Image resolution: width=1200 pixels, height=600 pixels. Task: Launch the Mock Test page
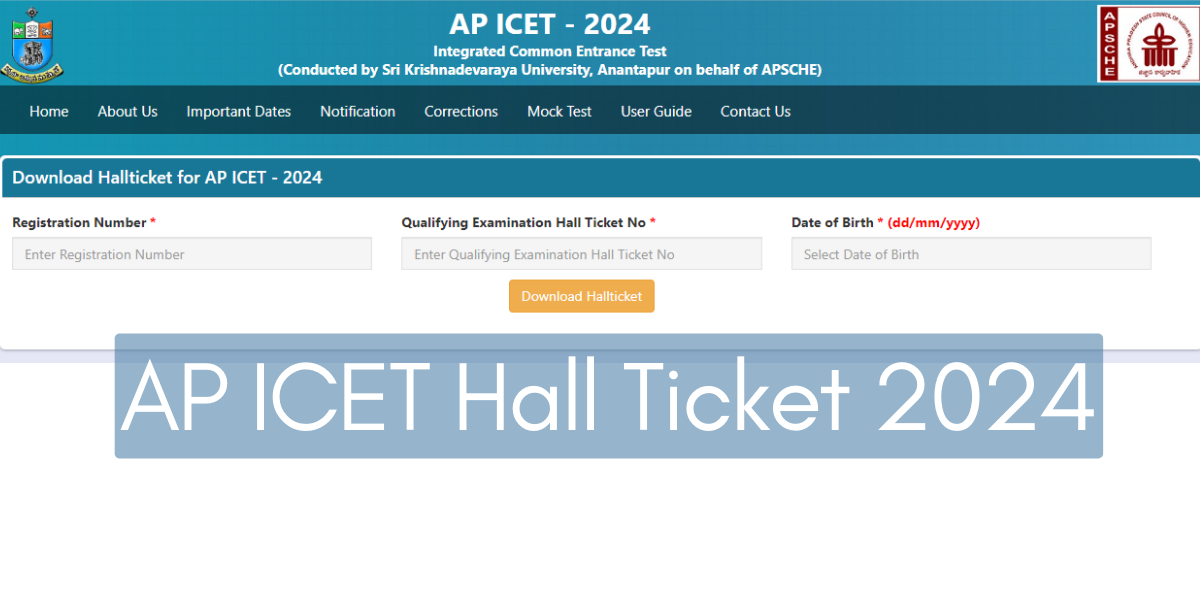point(559,111)
